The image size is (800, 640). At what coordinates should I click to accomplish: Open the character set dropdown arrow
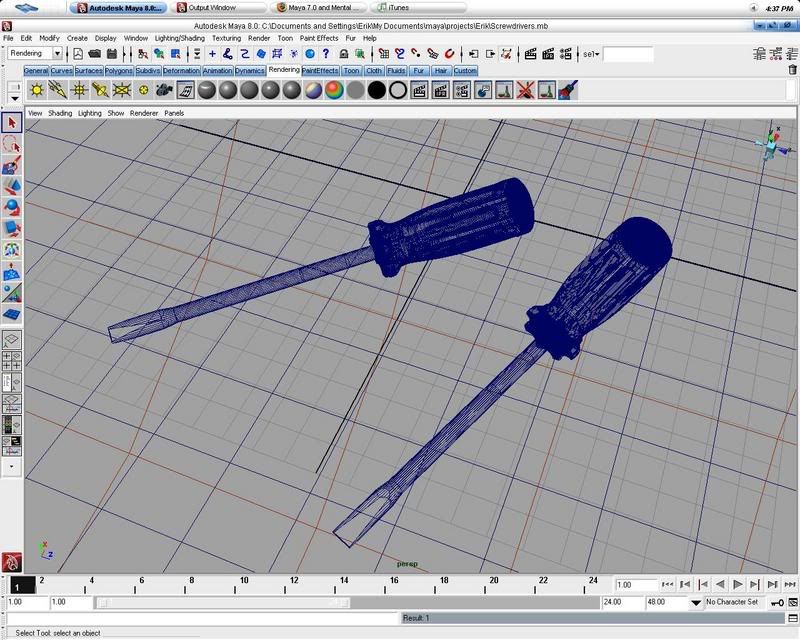coord(695,603)
